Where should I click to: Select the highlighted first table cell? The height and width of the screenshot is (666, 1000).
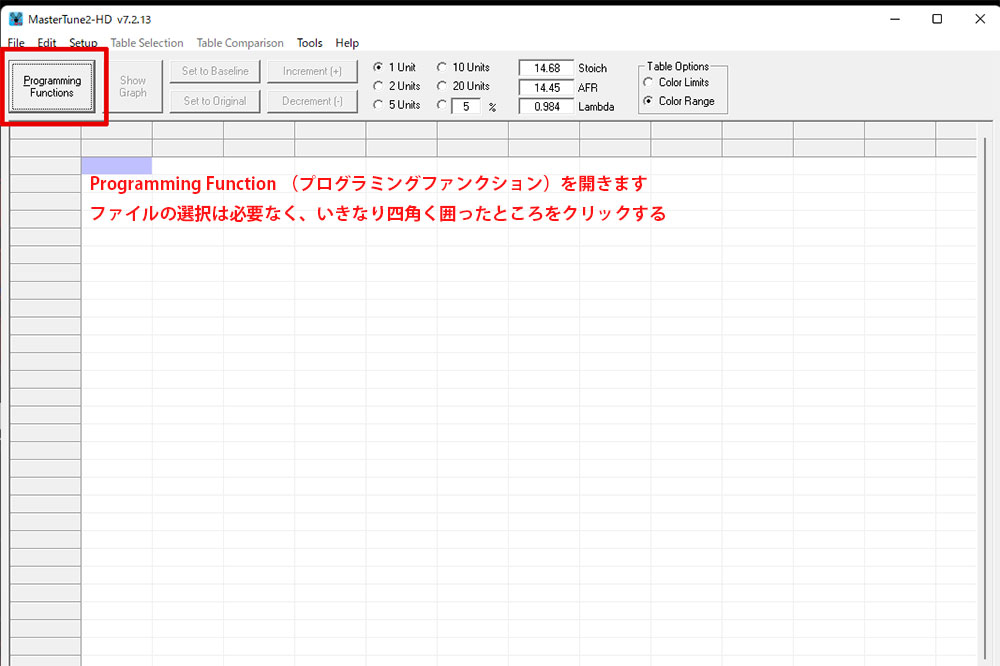tap(116, 165)
